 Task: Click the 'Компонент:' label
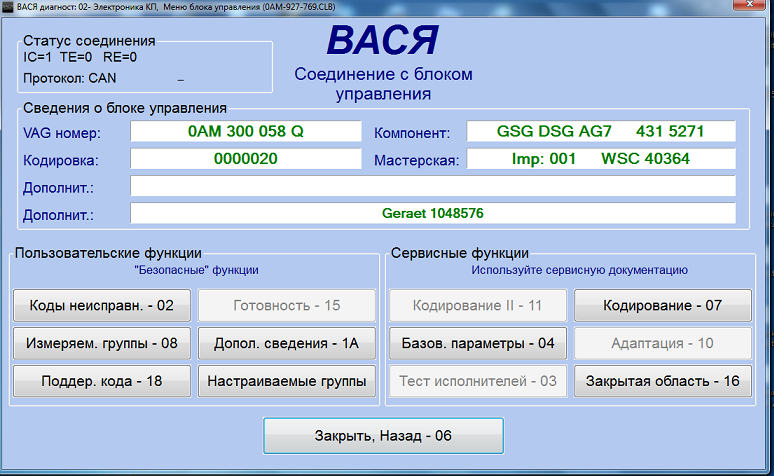412,133
